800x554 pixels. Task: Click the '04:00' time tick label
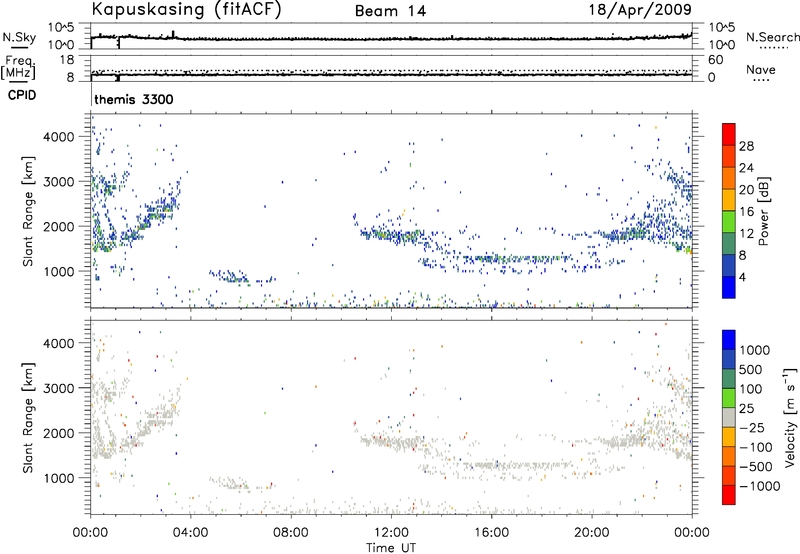pos(190,533)
